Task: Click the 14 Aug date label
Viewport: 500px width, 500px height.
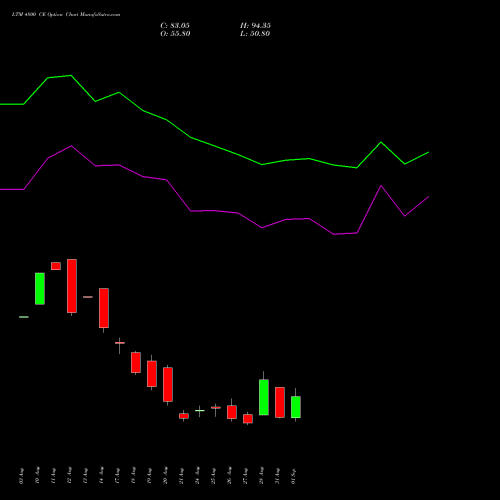Action: pos(102,476)
